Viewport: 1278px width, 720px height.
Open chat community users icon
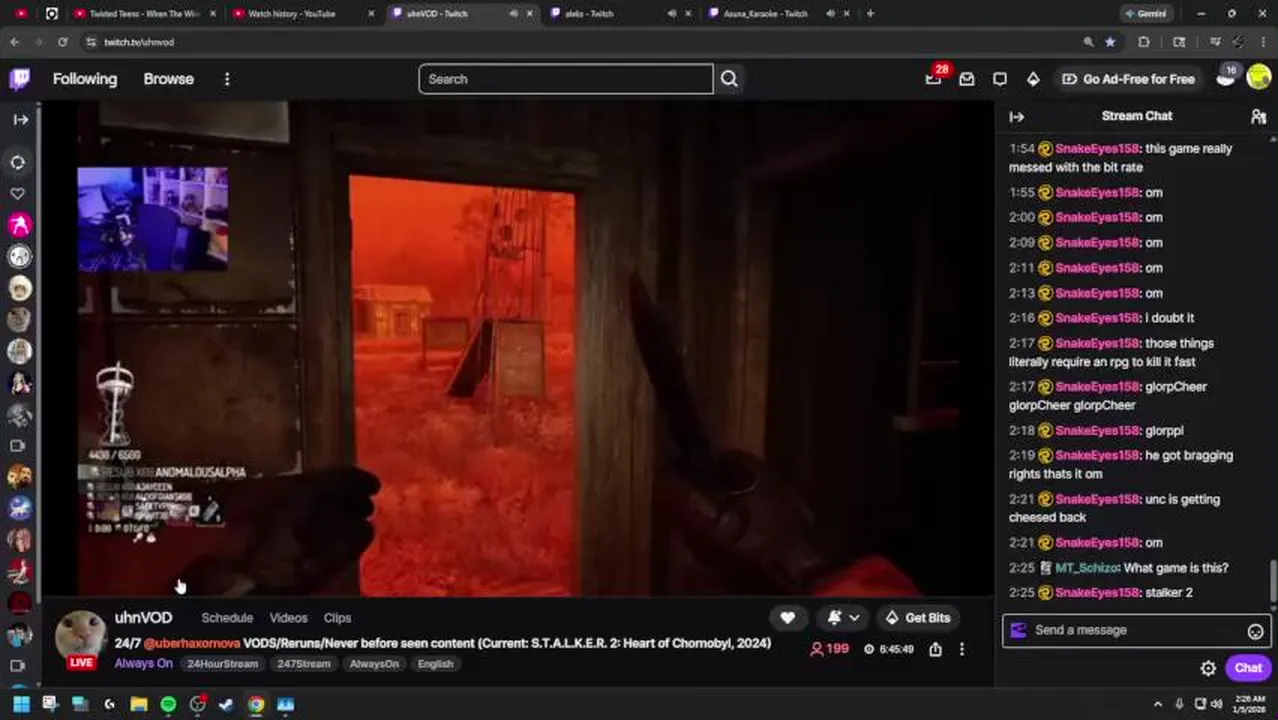(x=1258, y=117)
